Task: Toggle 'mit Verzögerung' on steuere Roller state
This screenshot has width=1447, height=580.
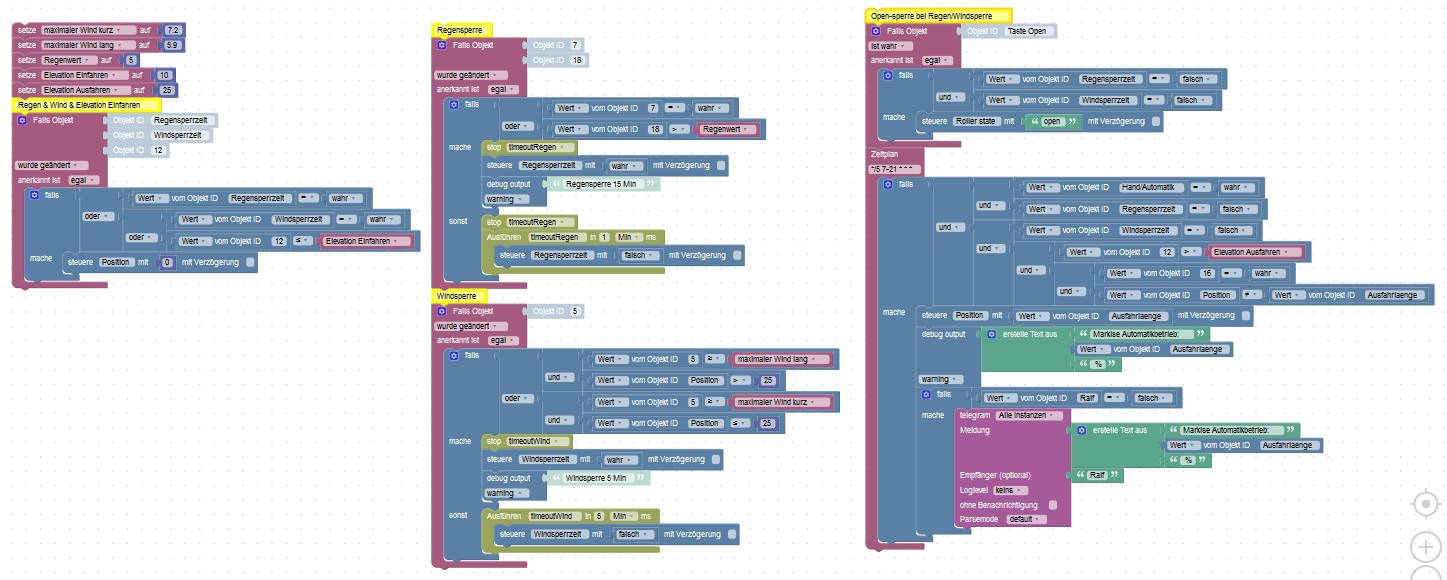Action: coord(1156,121)
